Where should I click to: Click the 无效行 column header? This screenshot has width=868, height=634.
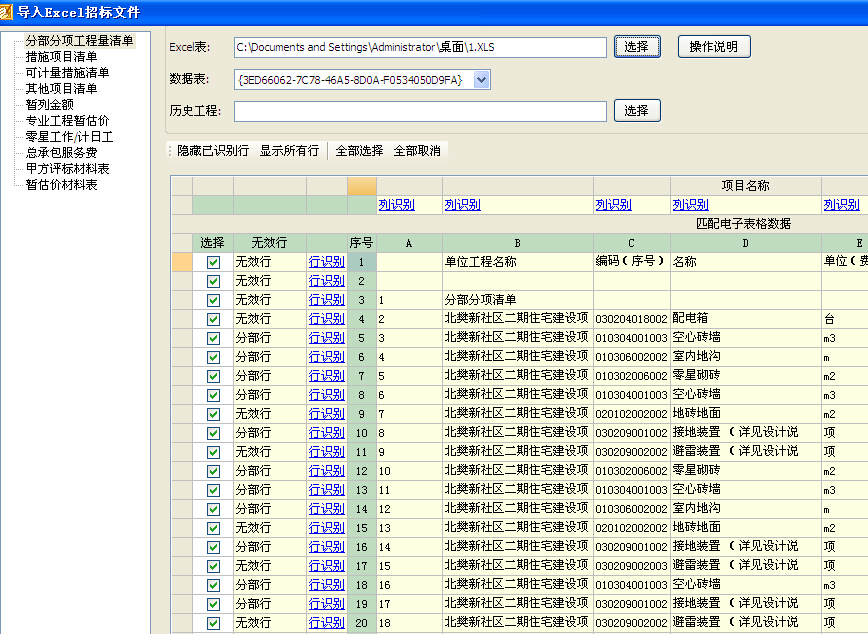click(270, 243)
